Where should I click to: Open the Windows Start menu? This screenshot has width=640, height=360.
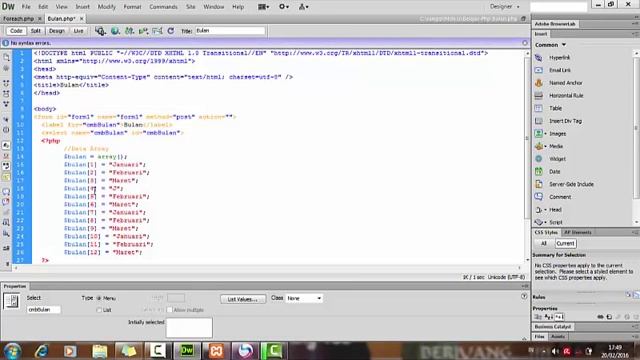click(x=12, y=351)
